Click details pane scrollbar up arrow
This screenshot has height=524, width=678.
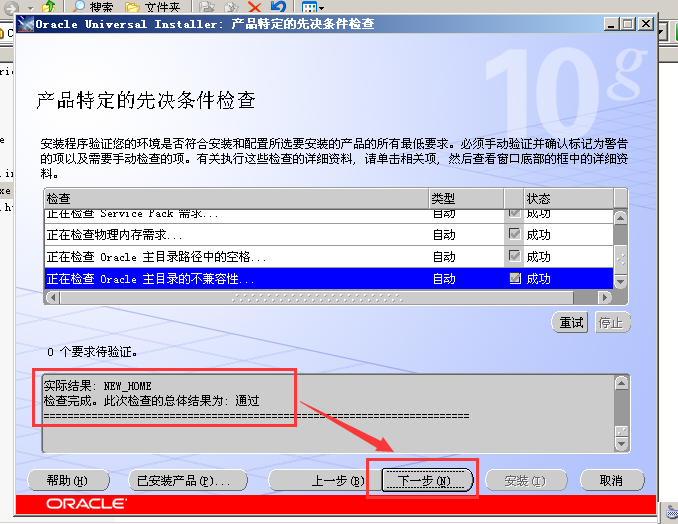(621, 383)
